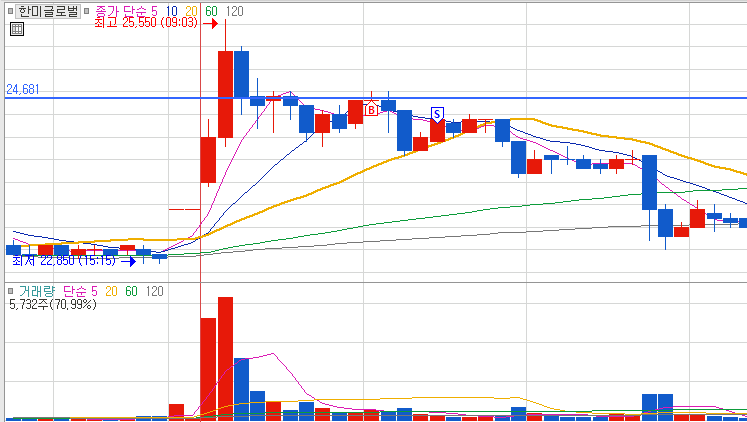The width and height of the screenshot is (747, 422).
Task: Click the 최고 25,550 high price label
Action: 146,22
